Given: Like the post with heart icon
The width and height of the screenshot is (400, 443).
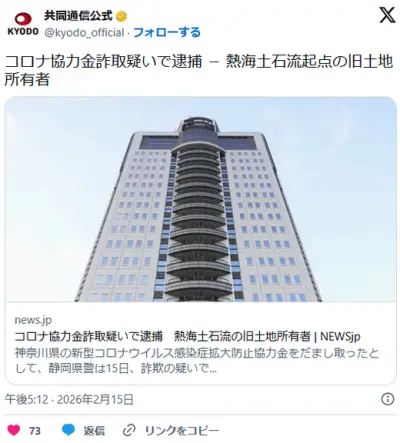Looking at the screenshot, I should pos(13,430).
